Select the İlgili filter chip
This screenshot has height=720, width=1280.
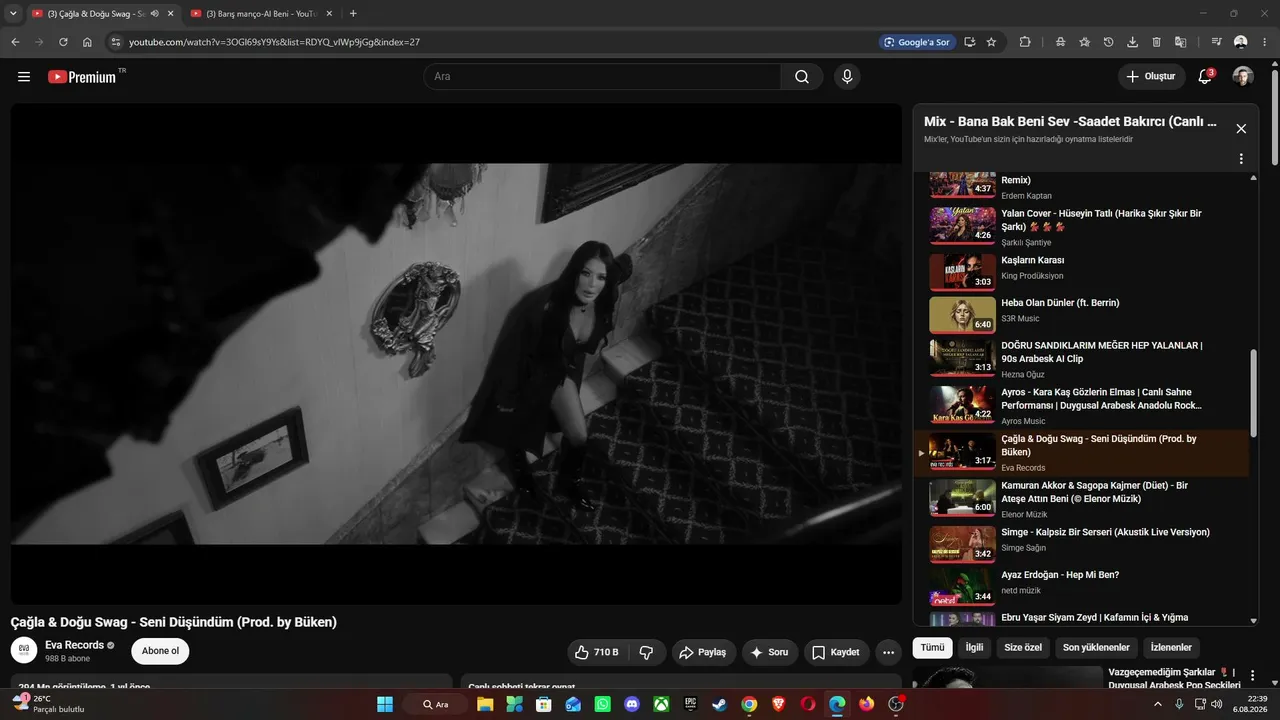[x=974, y=647]
